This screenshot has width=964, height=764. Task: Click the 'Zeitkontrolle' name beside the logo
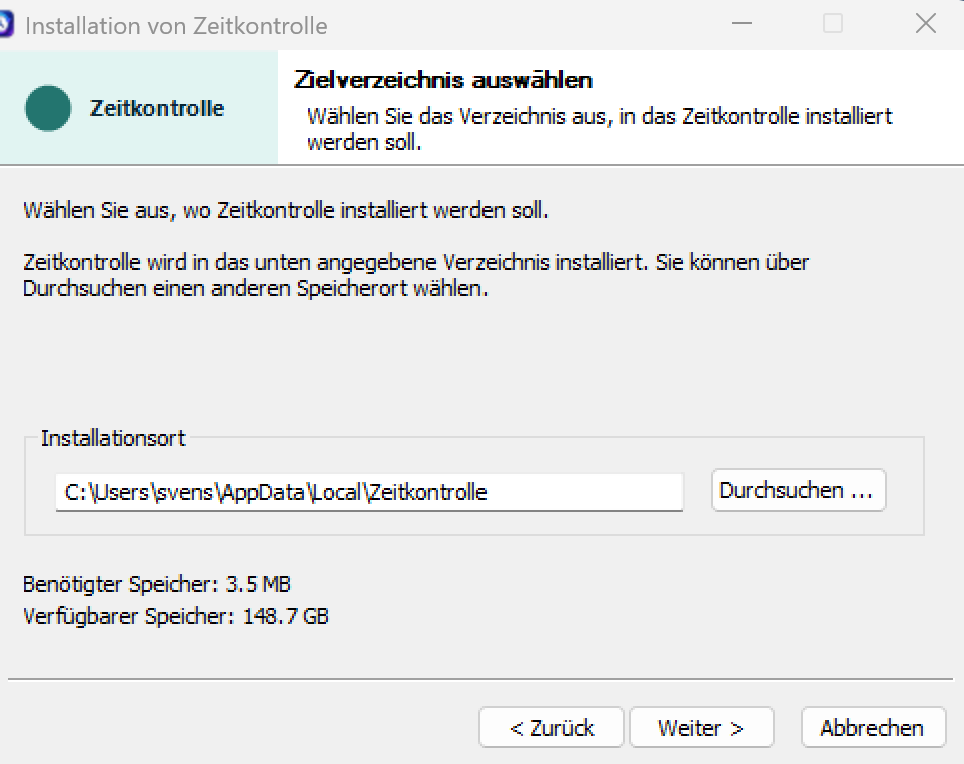click(157, 108)
